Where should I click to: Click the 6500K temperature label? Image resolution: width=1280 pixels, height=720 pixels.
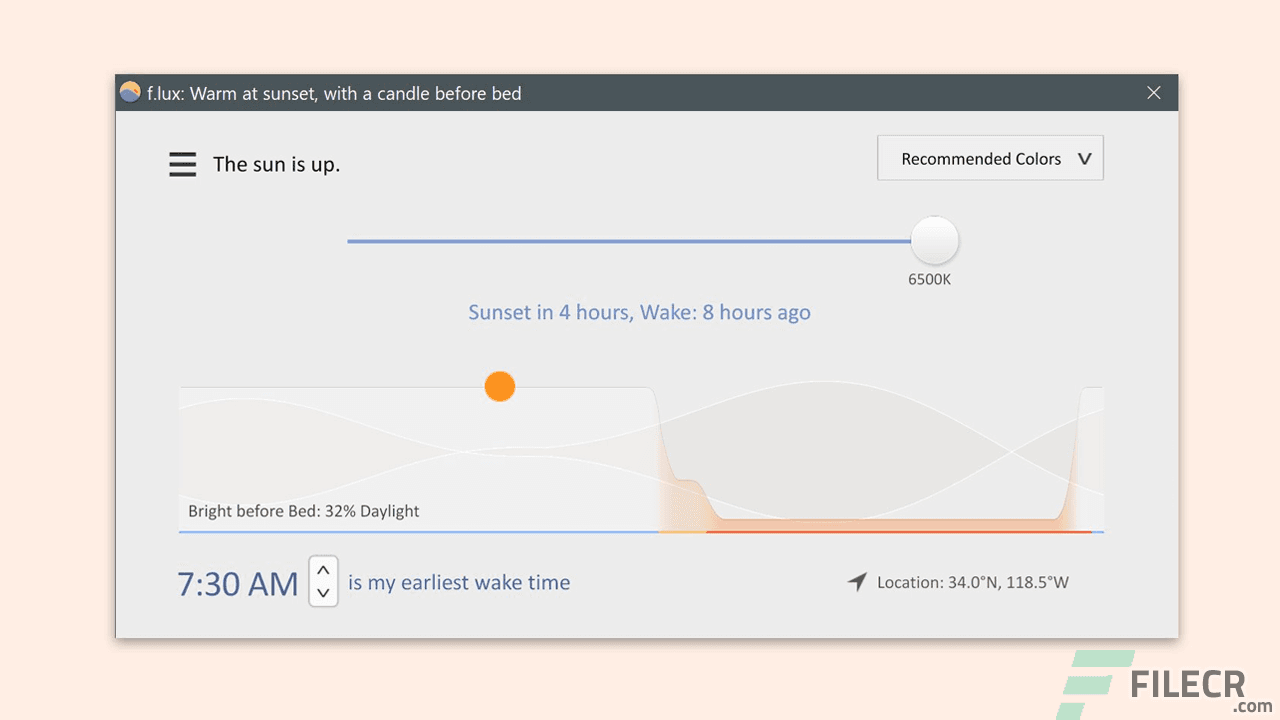click(930, 280)
